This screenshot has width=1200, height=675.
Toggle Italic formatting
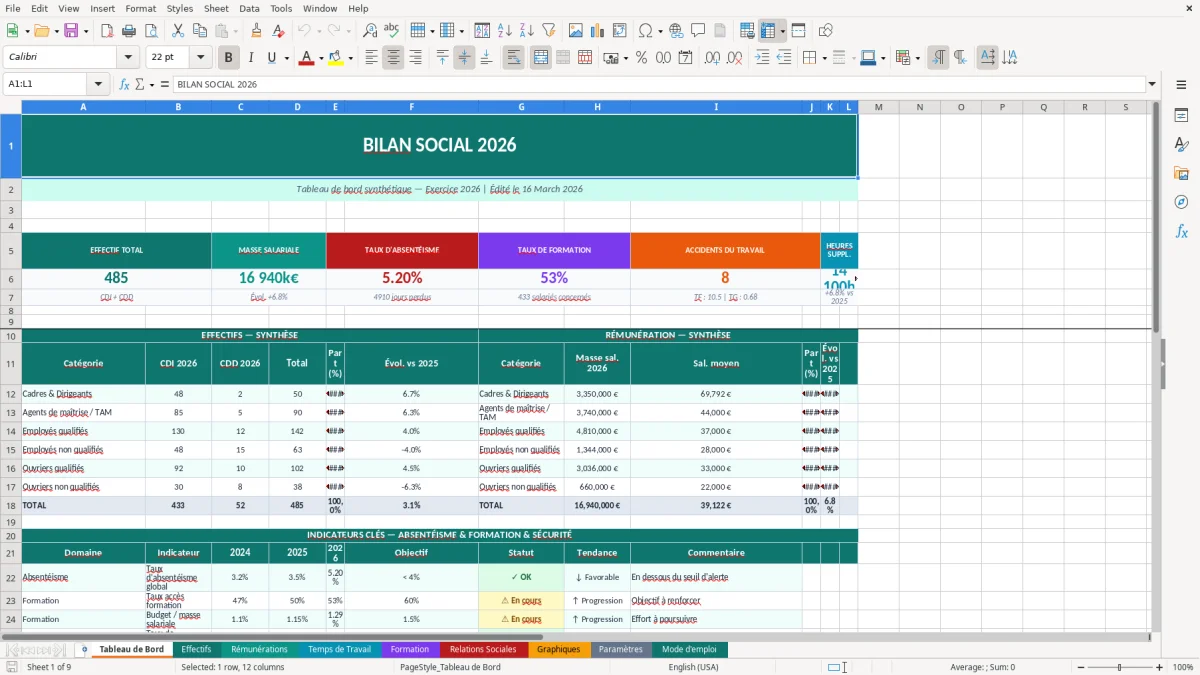250,58
